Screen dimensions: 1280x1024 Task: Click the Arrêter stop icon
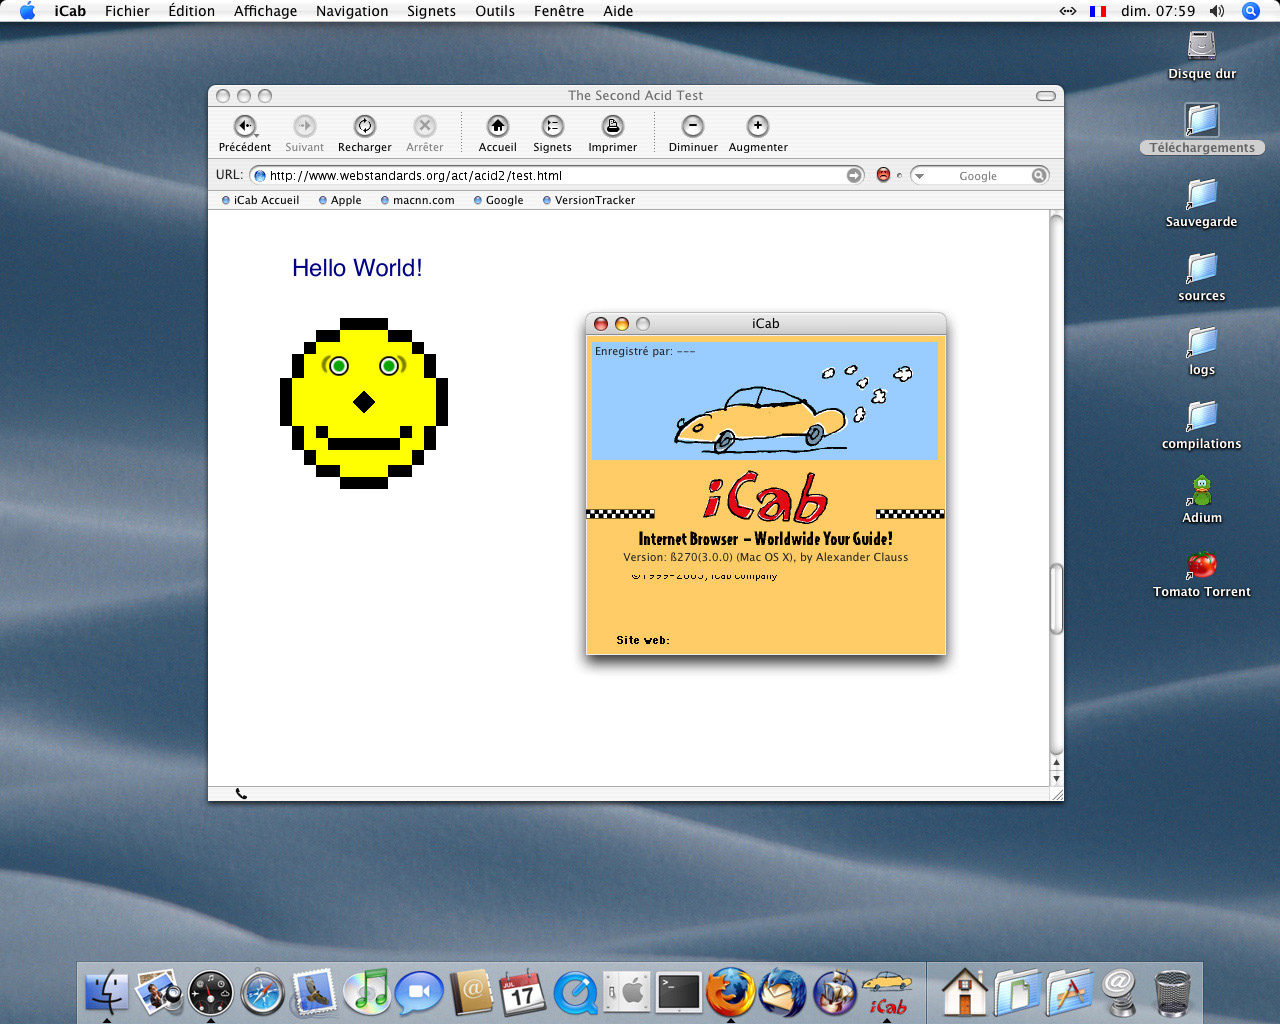[424, 128]
